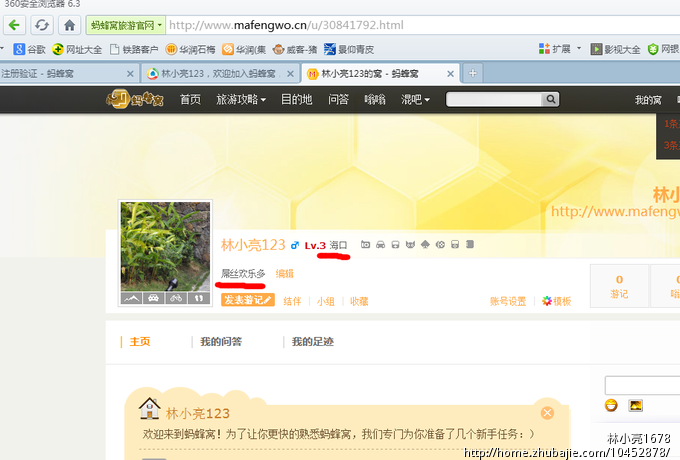680x460 pixels.
Task: Open the 影视大全 toolbar item
Action: (x=615, y=49)
